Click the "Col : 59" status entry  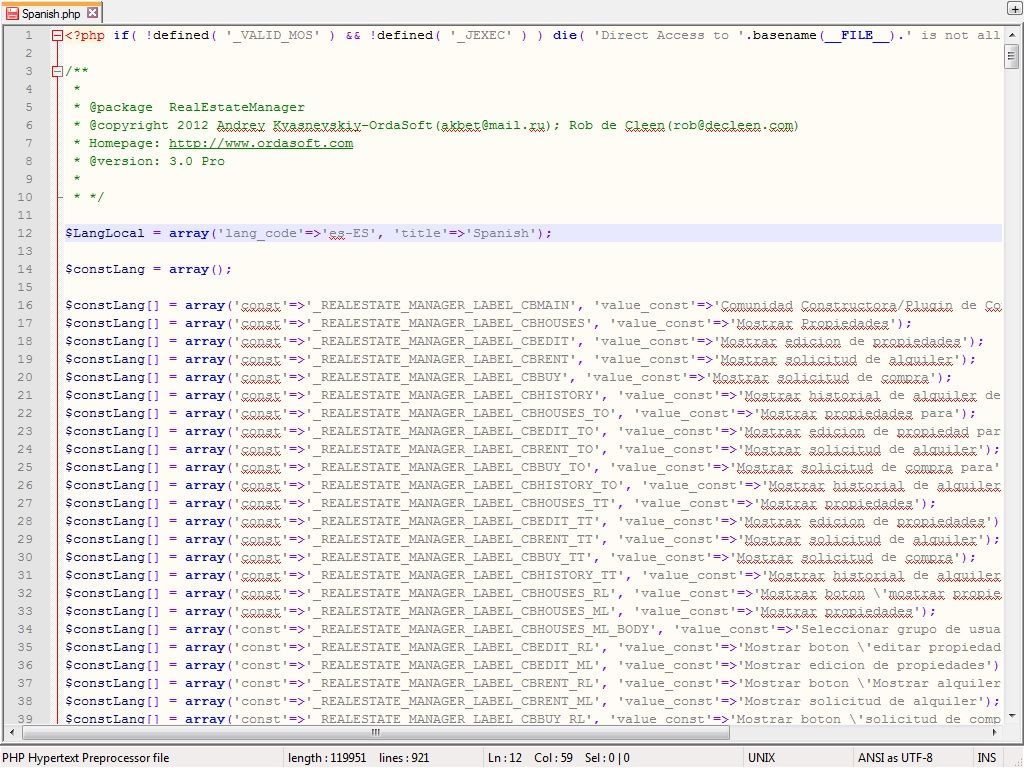tap(553, 758)
